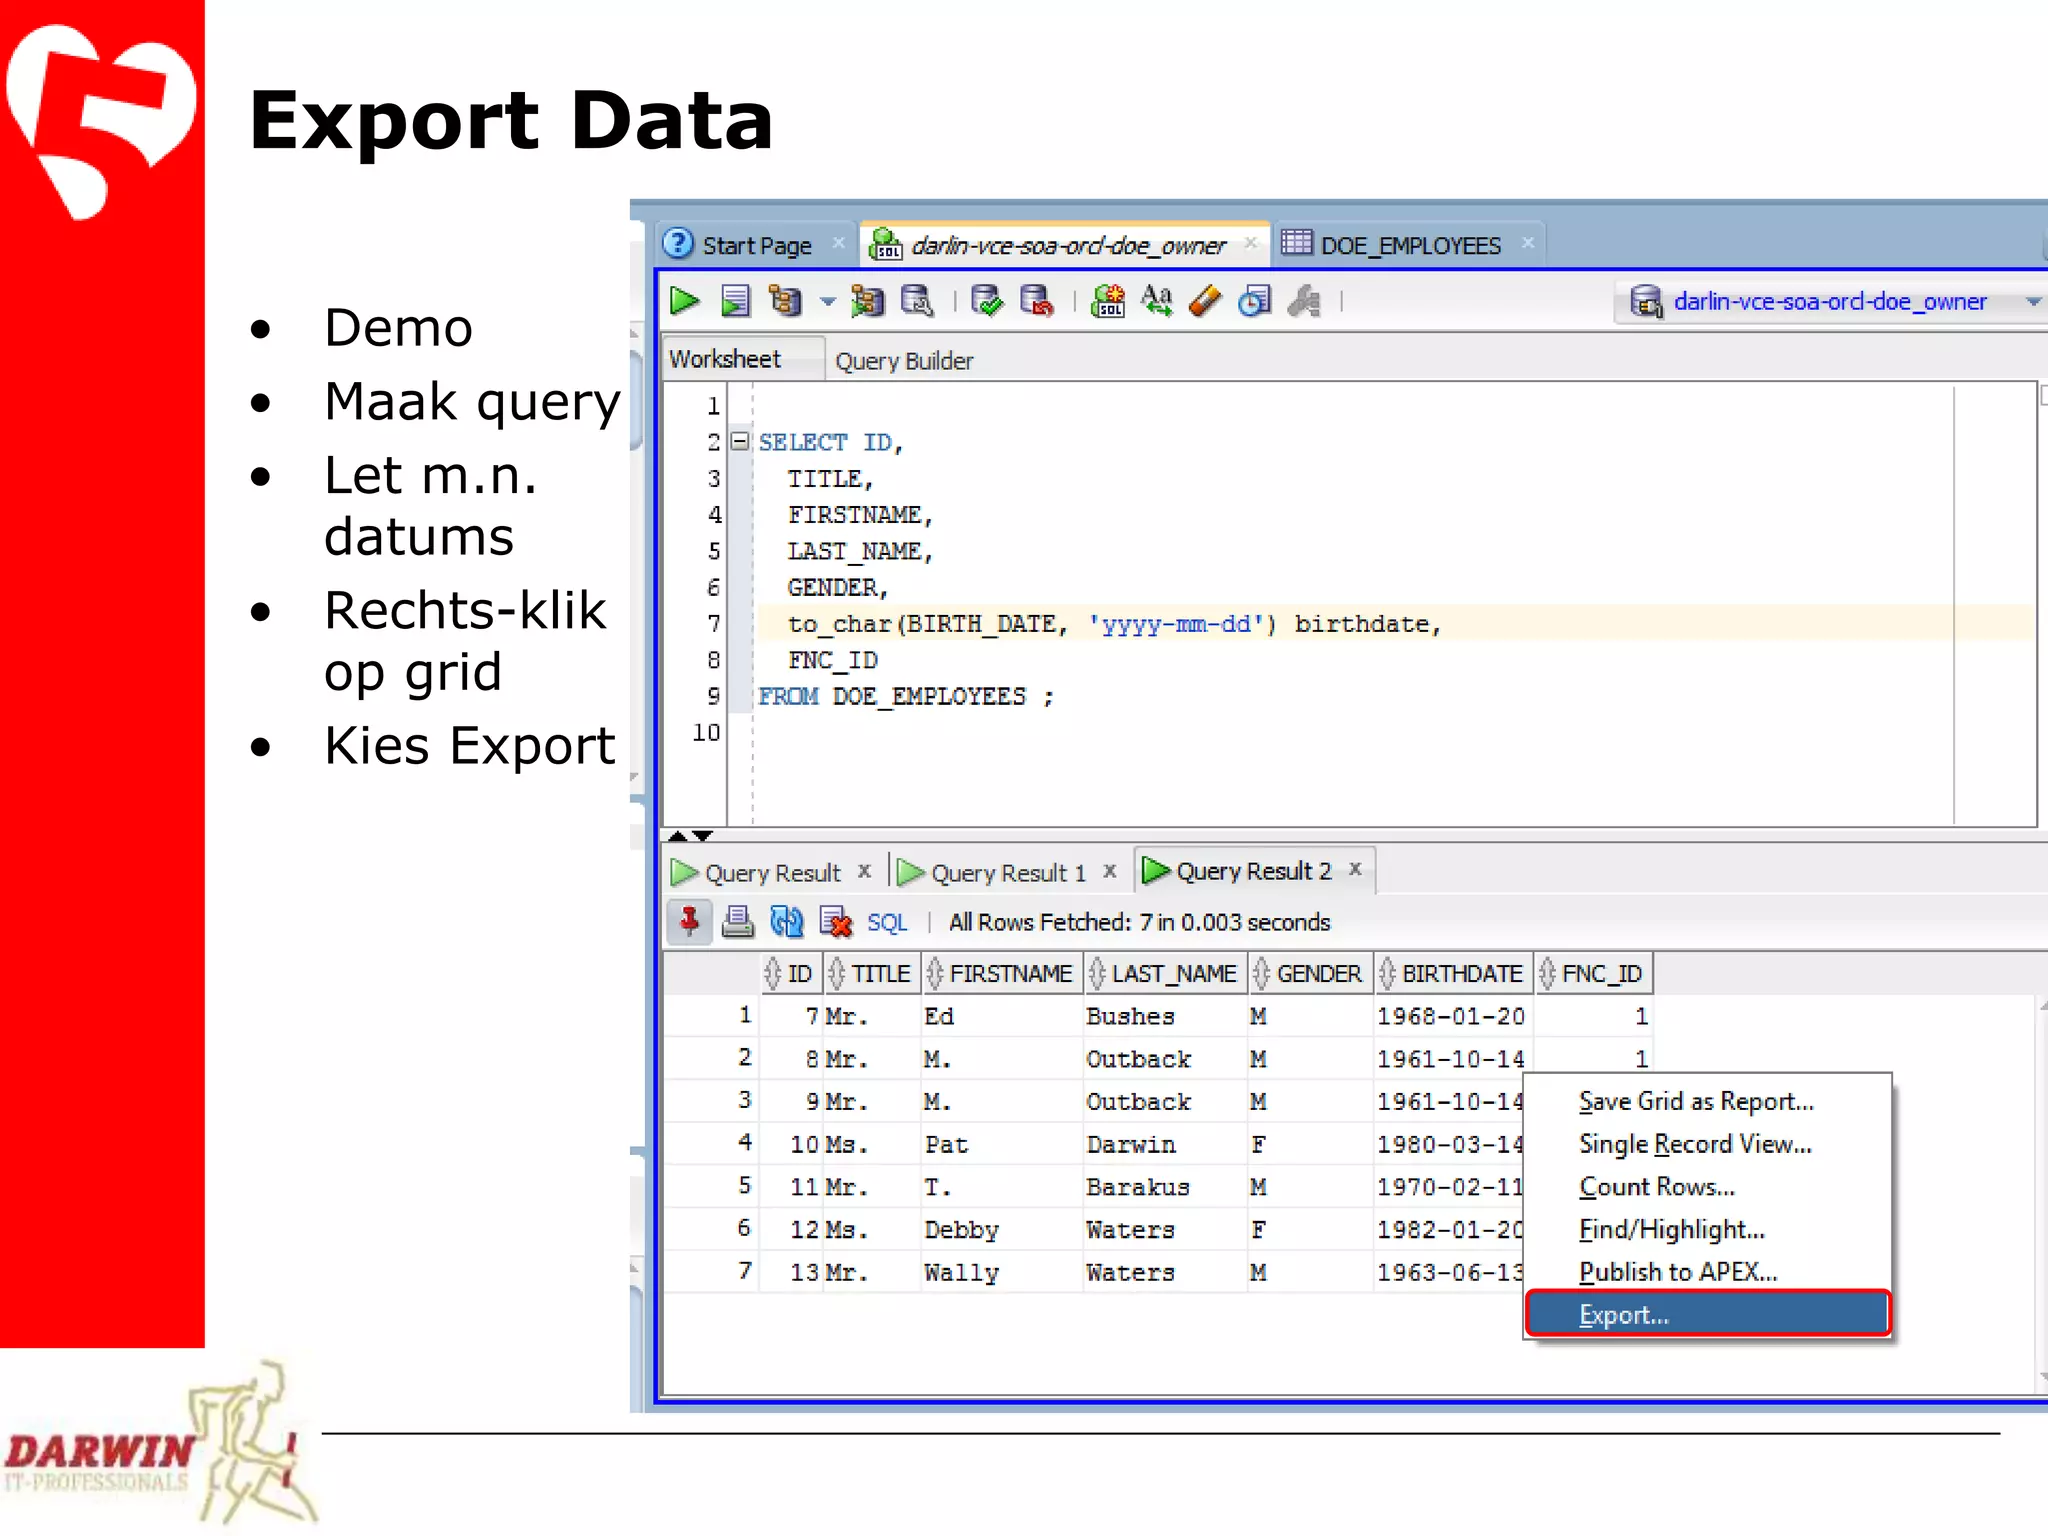Click the Rollback toolbar icon
Image resolution: width=2048 pixels, height=1536 pixels.
1036,301
